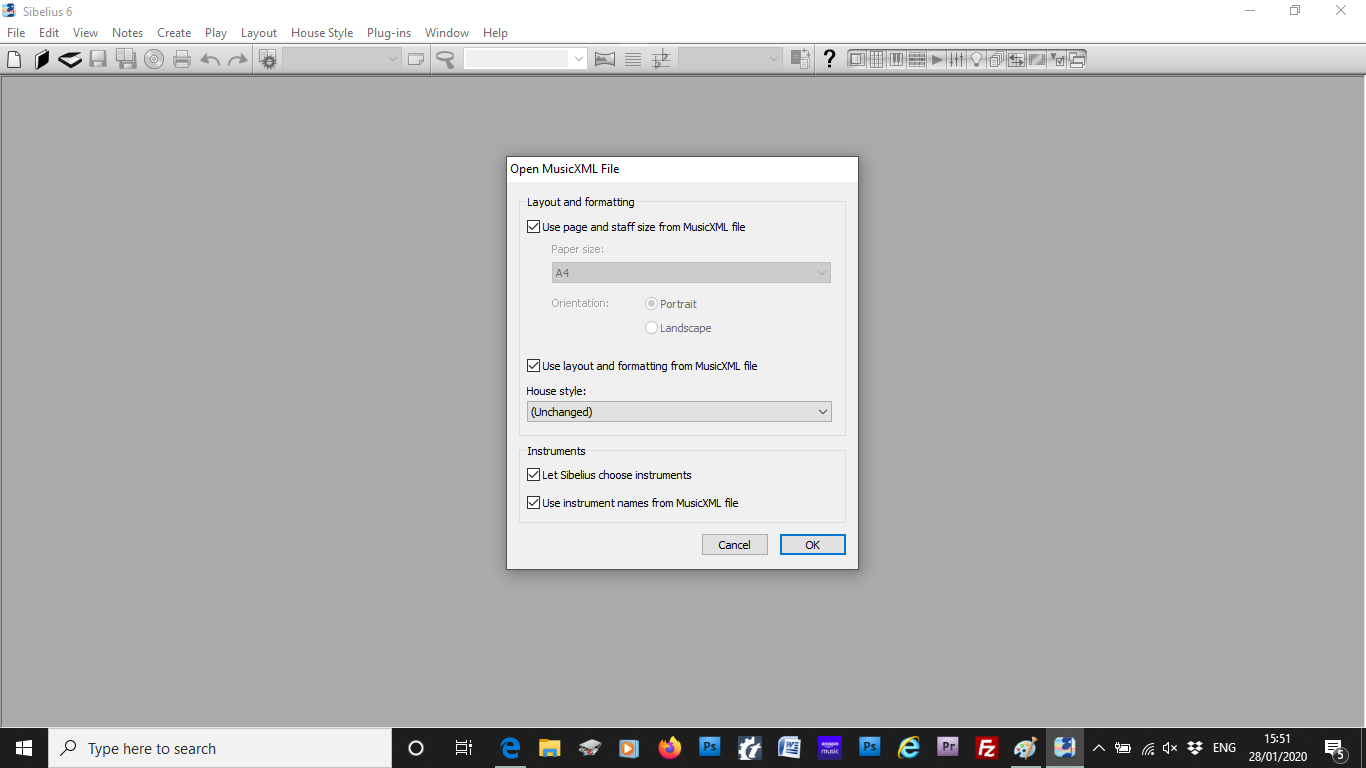The width and height of the screenshot is (1366, 768).
Task: Open the View menu
Action: 85,33
